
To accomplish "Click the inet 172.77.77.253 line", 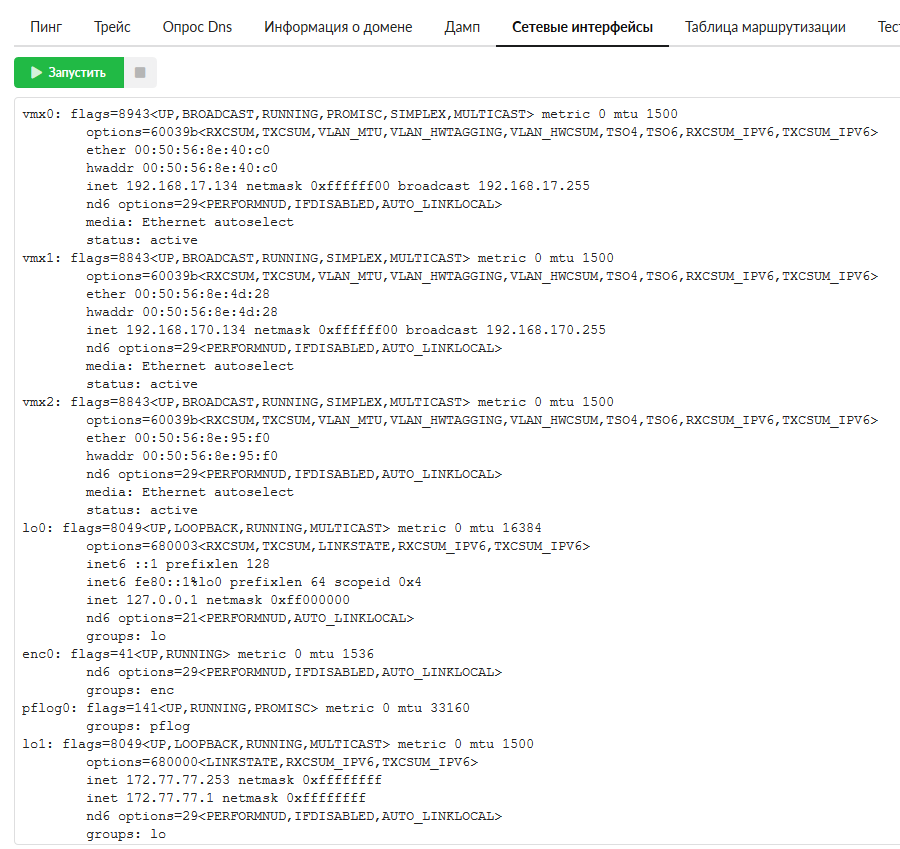I will pyautogui.click(x=234, y=780).
